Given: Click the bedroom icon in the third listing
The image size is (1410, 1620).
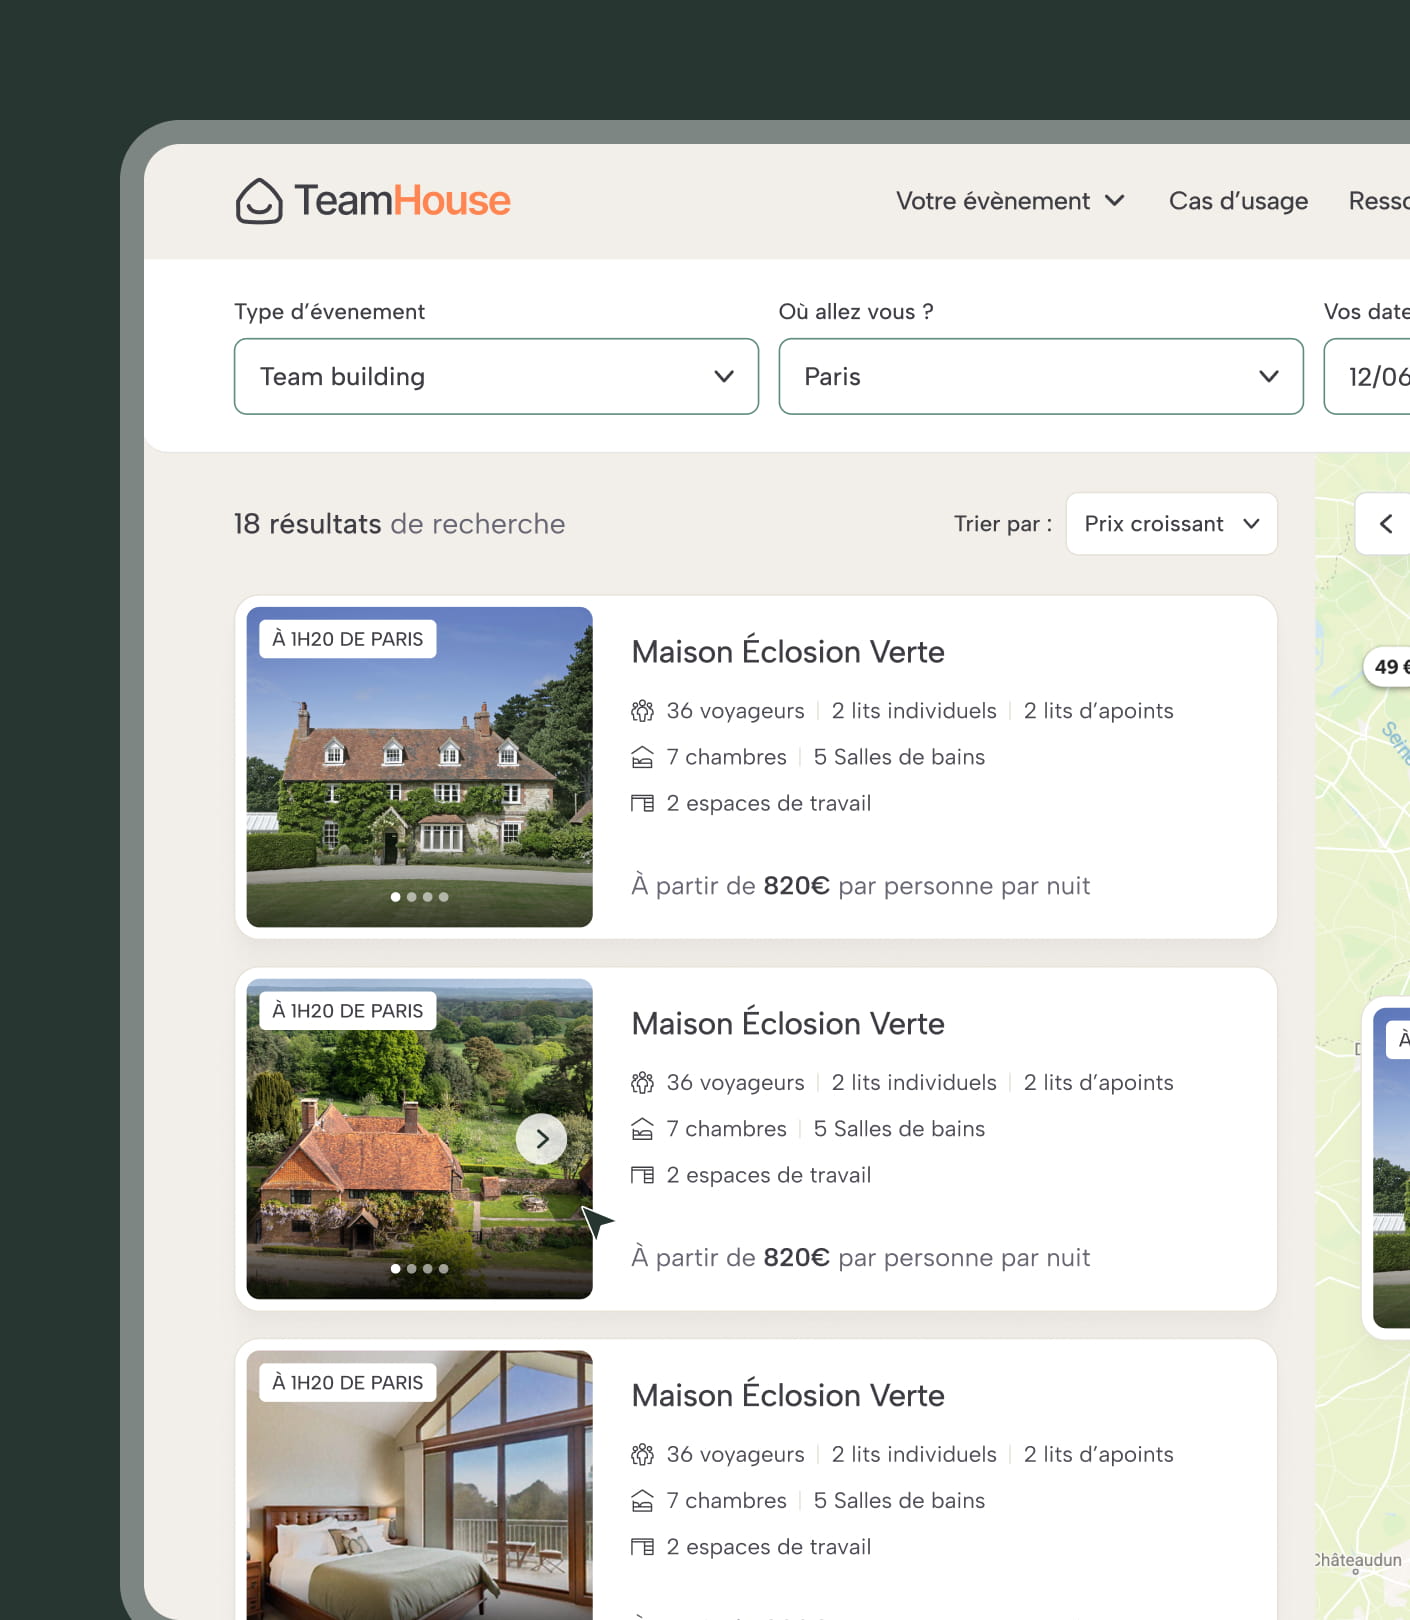Looking at the screenshot, I should point(642,1501).
